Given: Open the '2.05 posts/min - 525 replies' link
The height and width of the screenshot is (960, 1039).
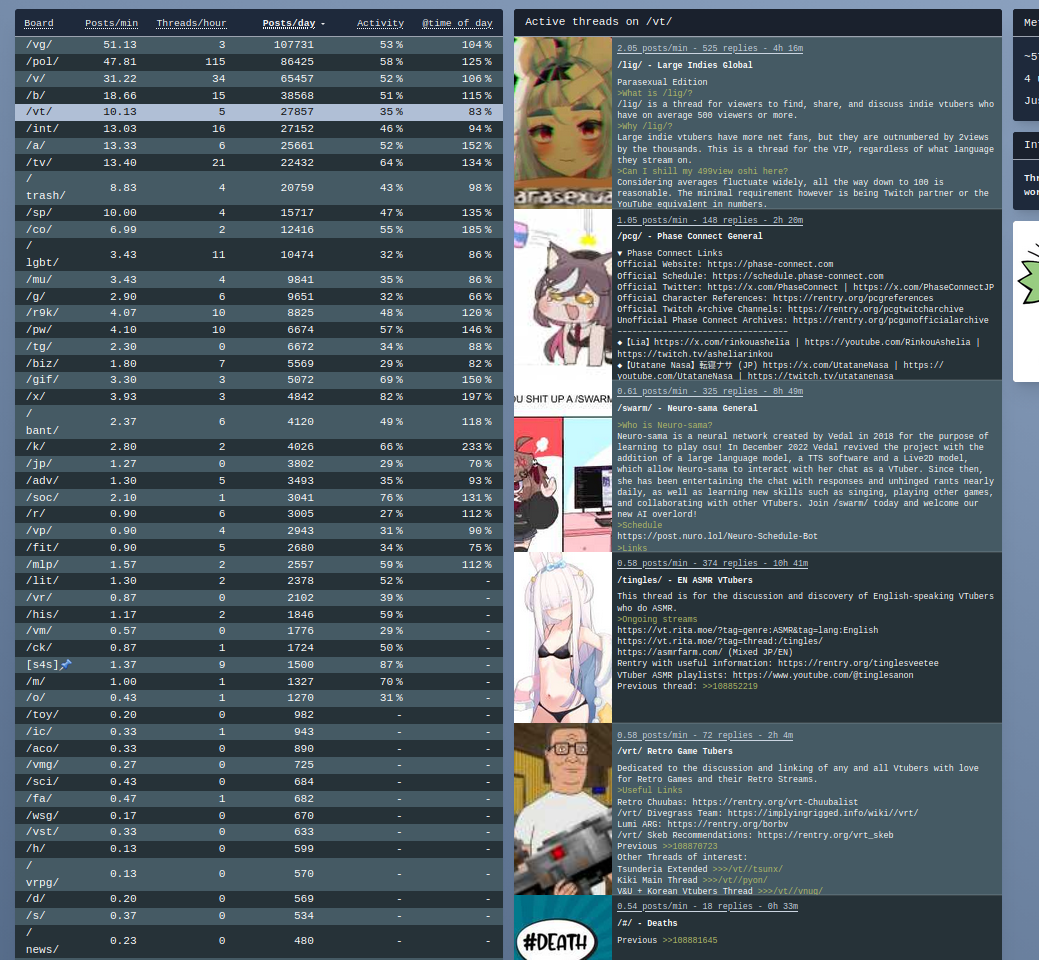Looking at the screenshot, I should point(710,48).
